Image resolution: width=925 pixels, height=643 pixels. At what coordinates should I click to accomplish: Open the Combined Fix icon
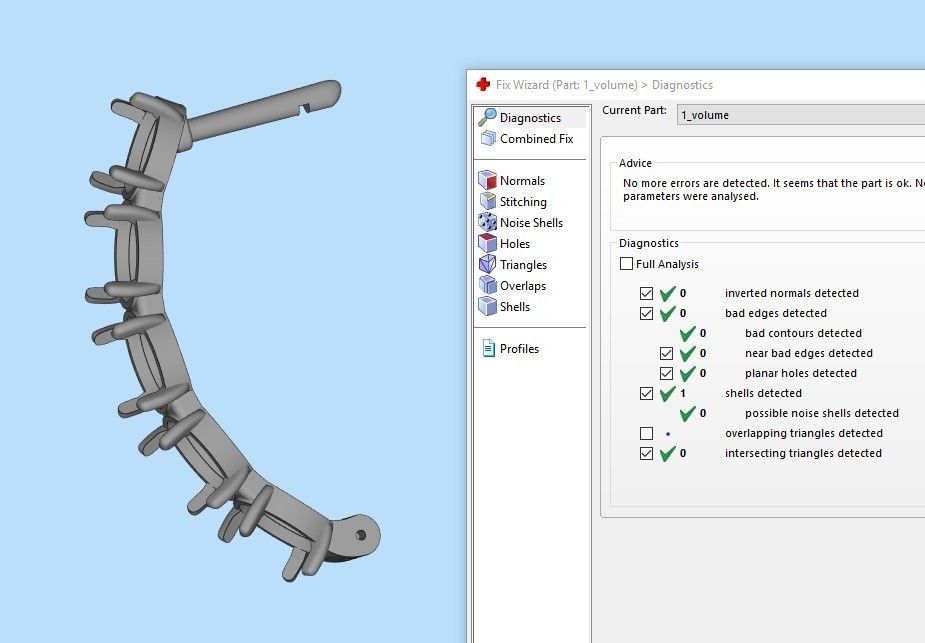pyautogui.click(x=488, y=139)
